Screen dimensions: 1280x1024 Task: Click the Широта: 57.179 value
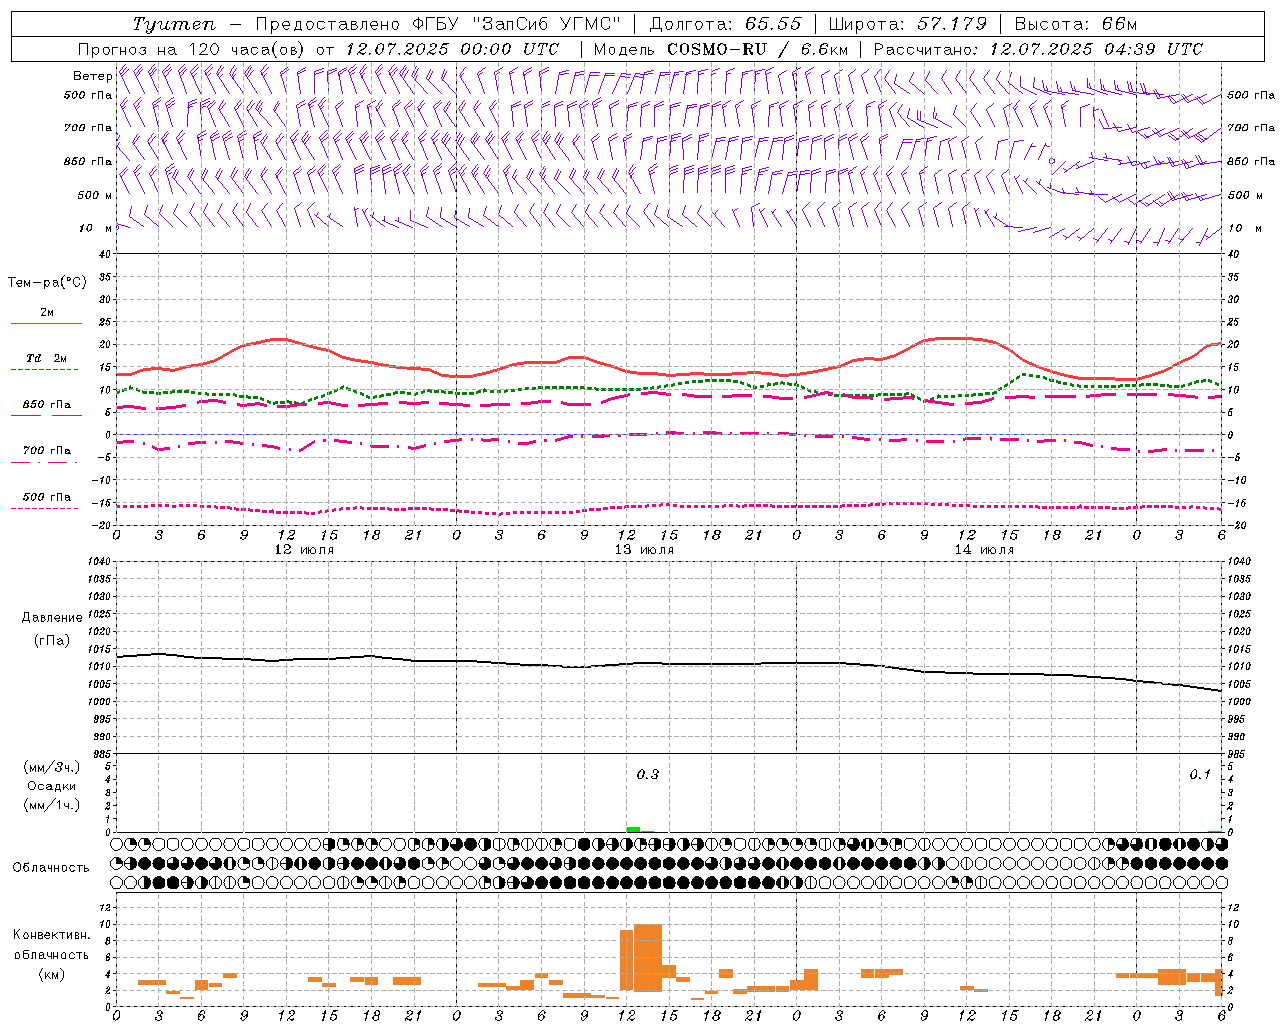pyautogui.click(x=907, y=24)
